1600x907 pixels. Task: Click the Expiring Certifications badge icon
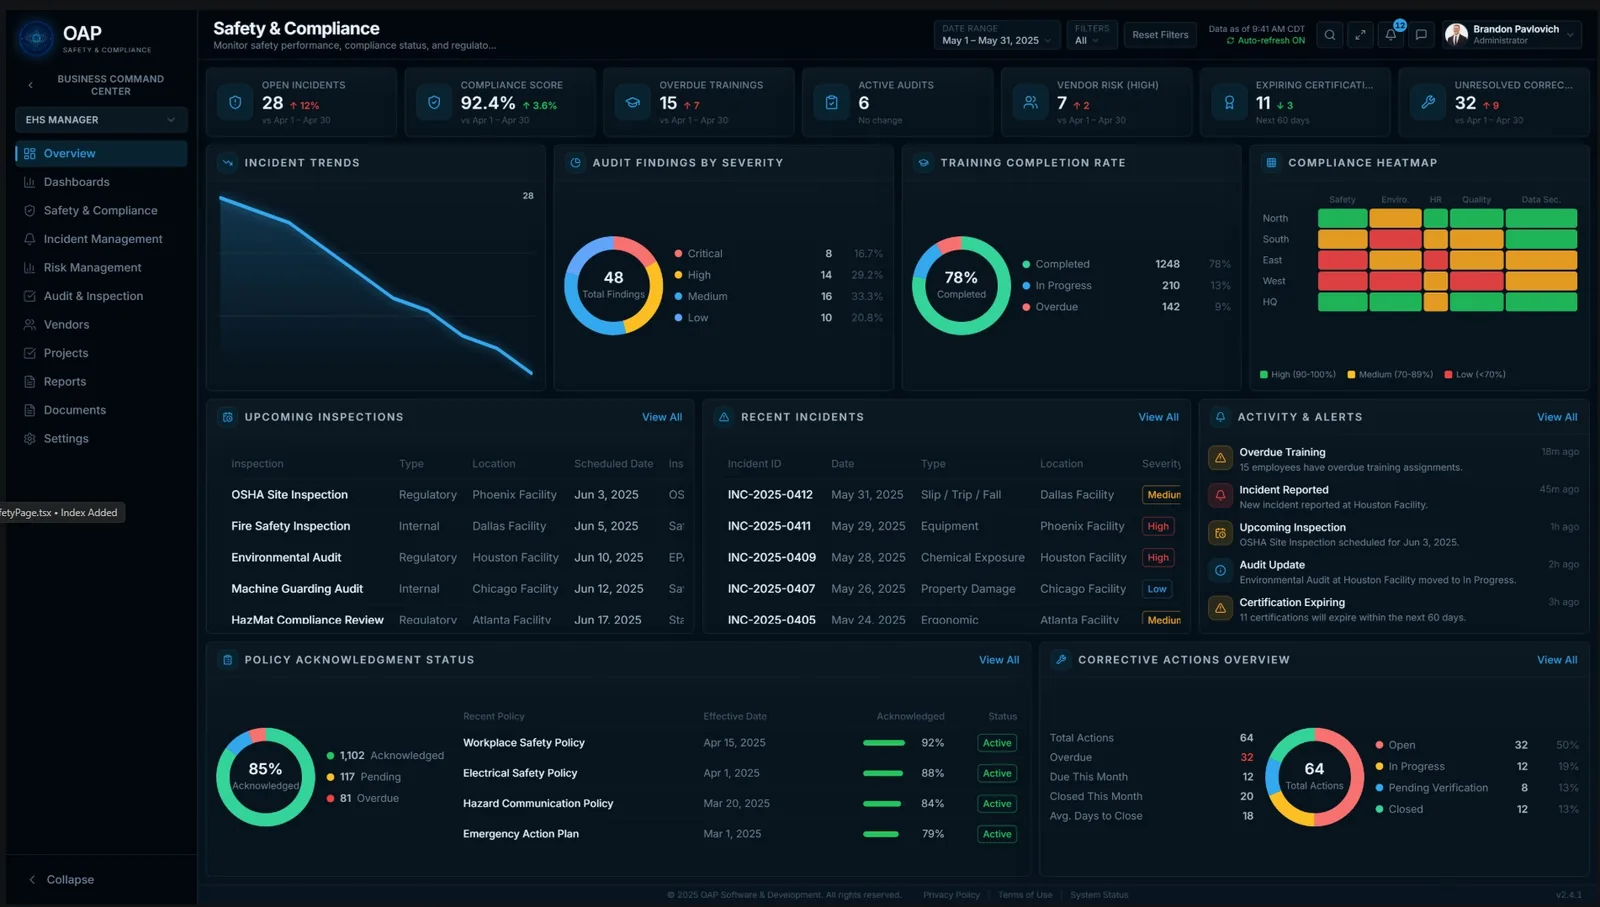[1229, 102]
